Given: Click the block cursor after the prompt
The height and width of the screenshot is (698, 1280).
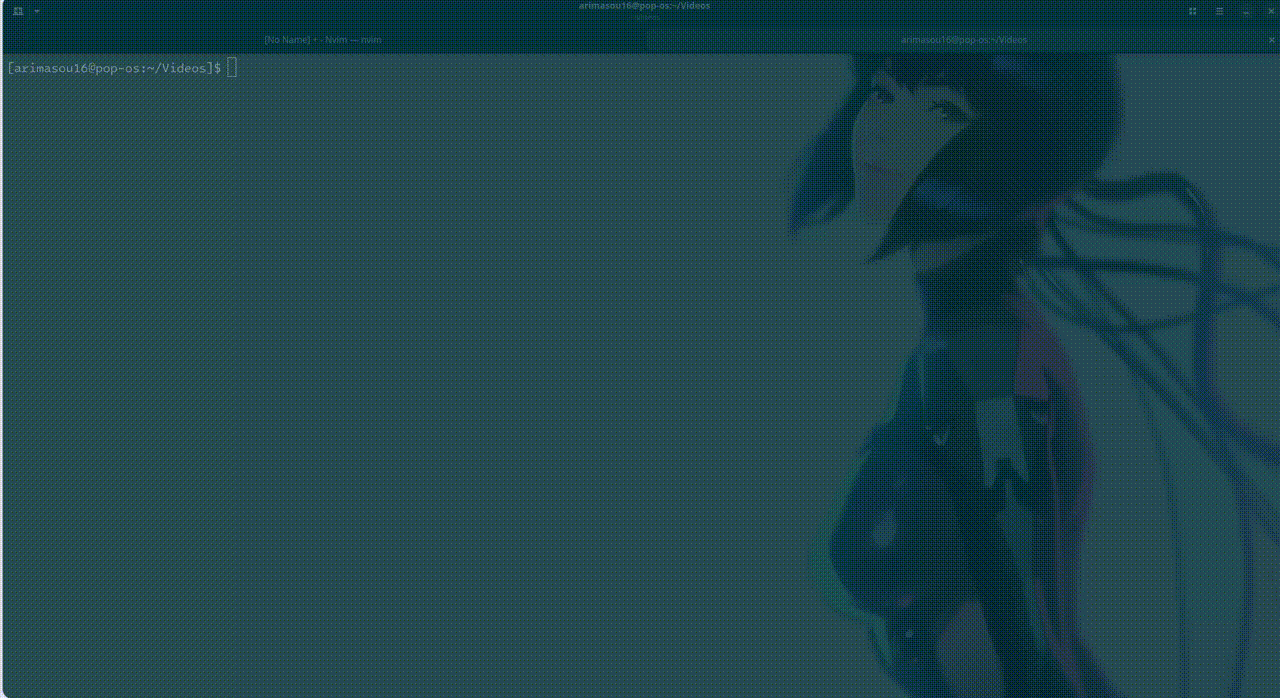Looking at the screenshot, I should (x=232, y=68).
